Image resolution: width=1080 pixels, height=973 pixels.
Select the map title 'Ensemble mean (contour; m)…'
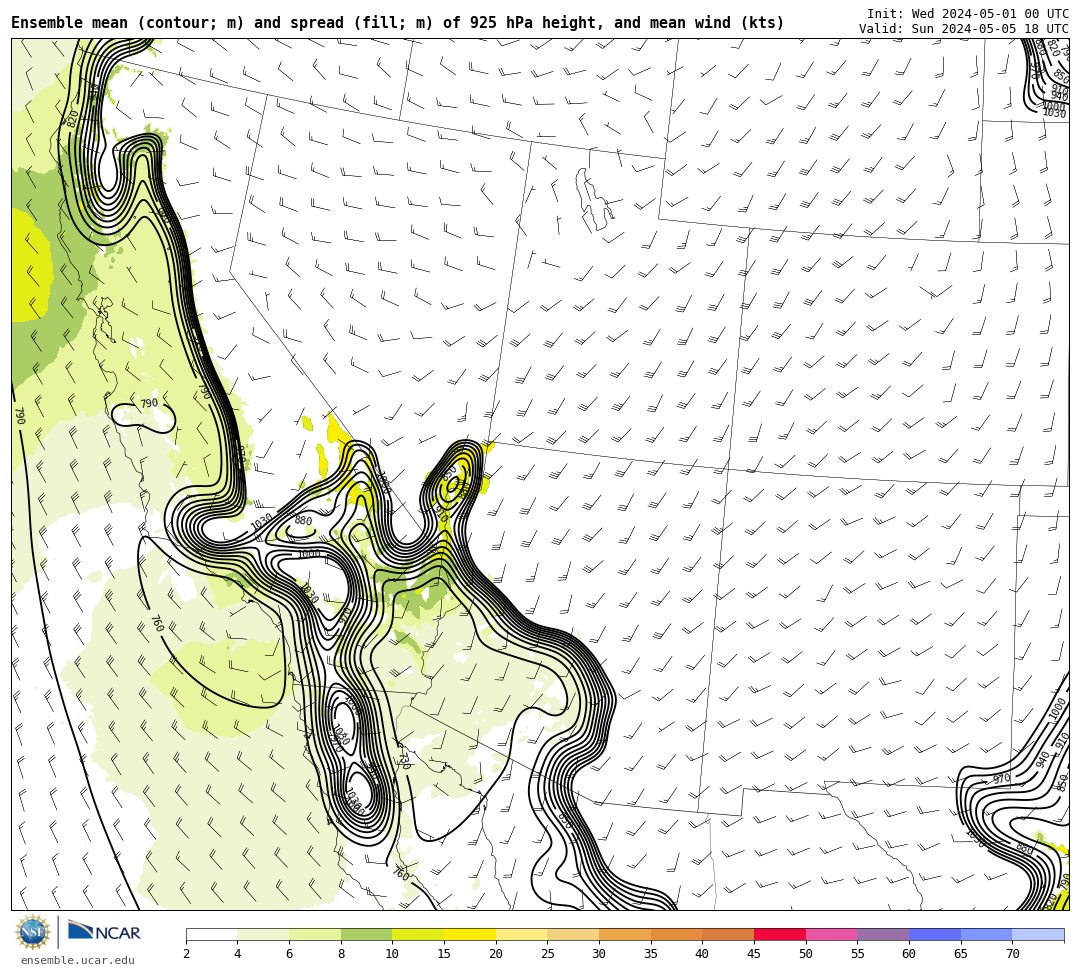tap(397, 23)
